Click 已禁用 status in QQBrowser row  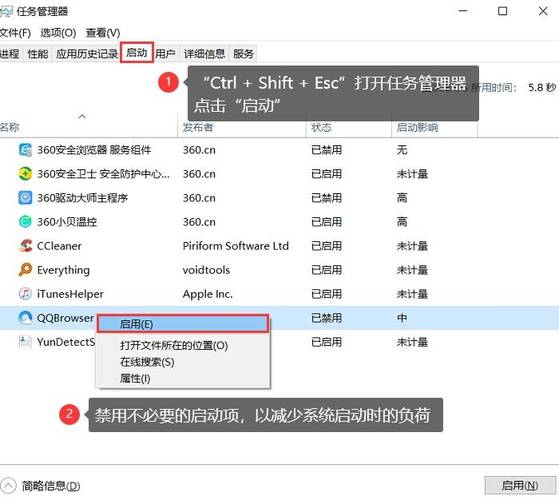[327, 318]
